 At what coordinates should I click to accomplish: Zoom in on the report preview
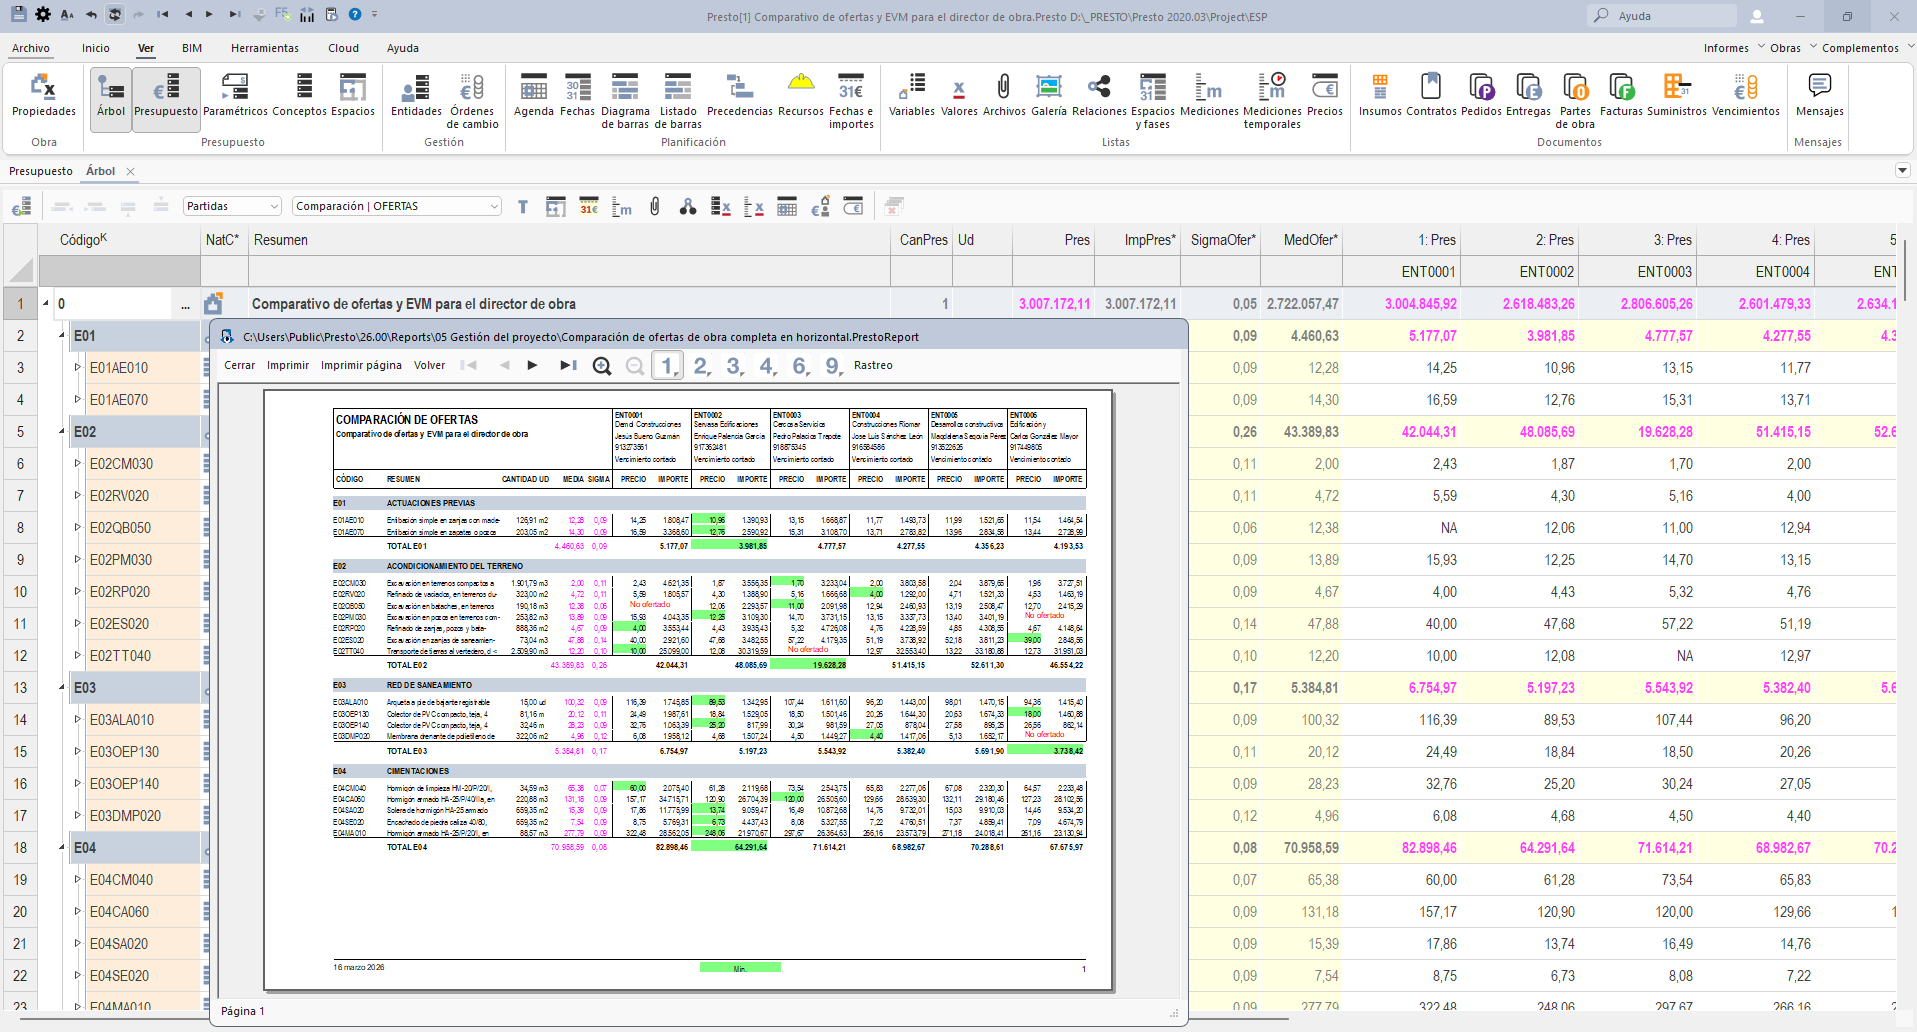click(x=602, y=366)
